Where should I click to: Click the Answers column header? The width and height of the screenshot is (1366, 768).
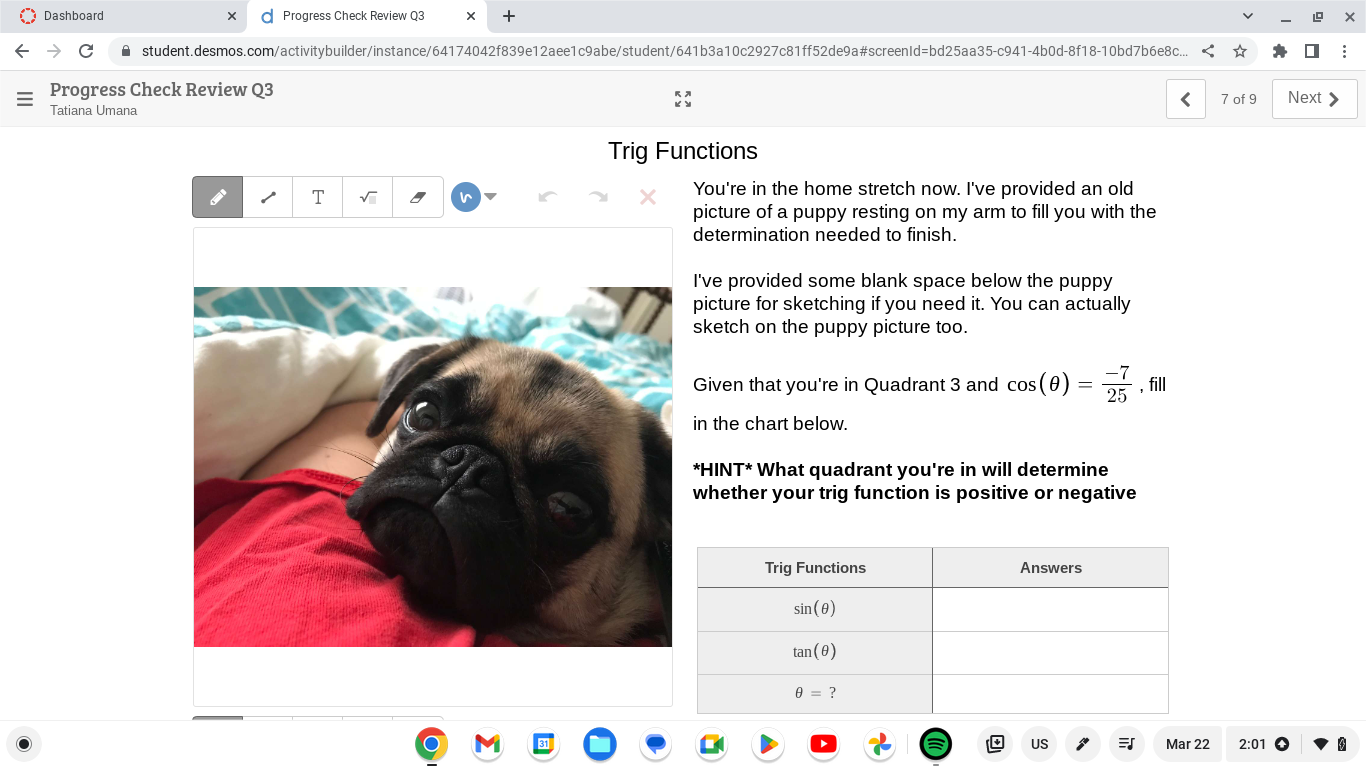click(x=1051, y=568)
